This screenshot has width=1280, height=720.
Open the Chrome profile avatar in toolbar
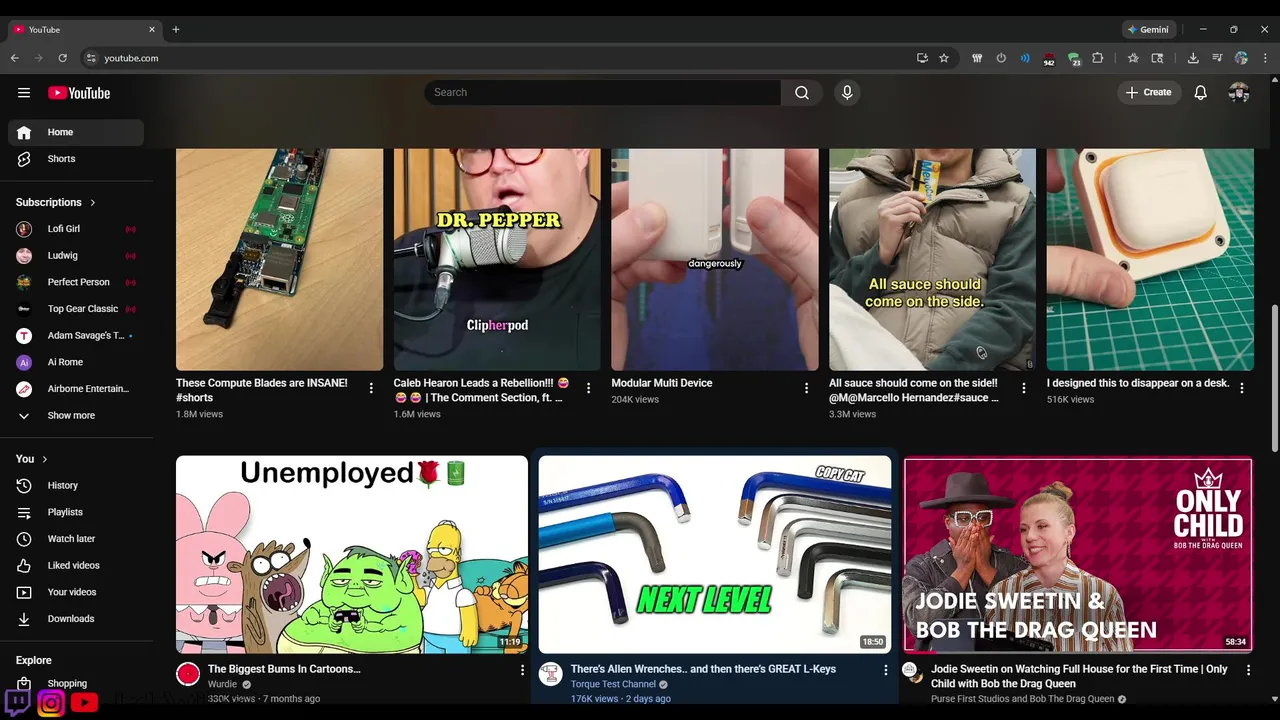tap(1241, 58)
